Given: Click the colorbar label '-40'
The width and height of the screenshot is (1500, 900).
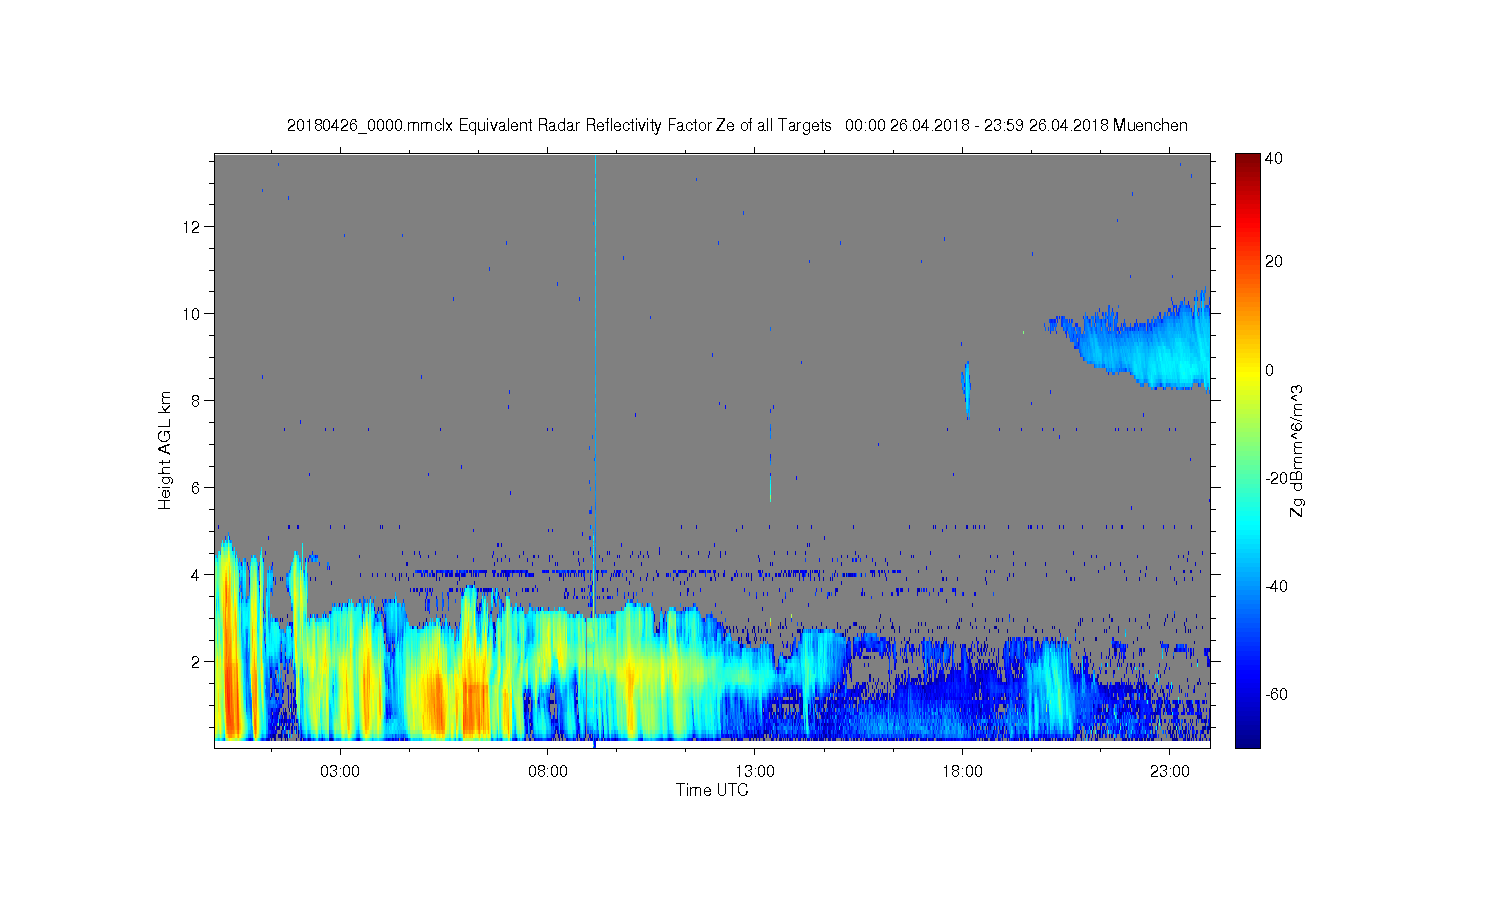Looking at the screenshot, I should point(1277,586).
